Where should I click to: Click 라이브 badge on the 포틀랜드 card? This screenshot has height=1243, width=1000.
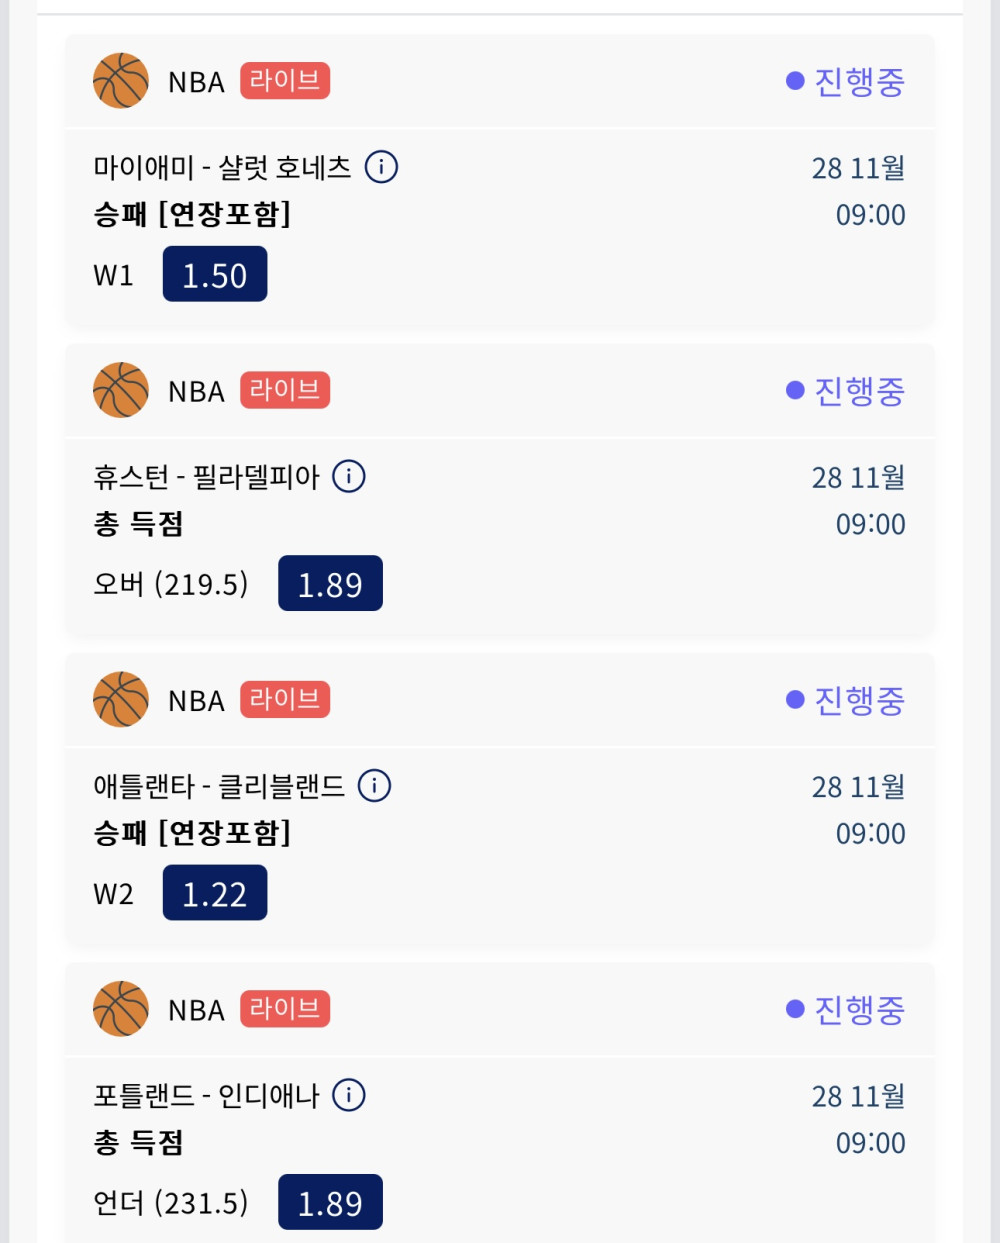pos(285,1009)
